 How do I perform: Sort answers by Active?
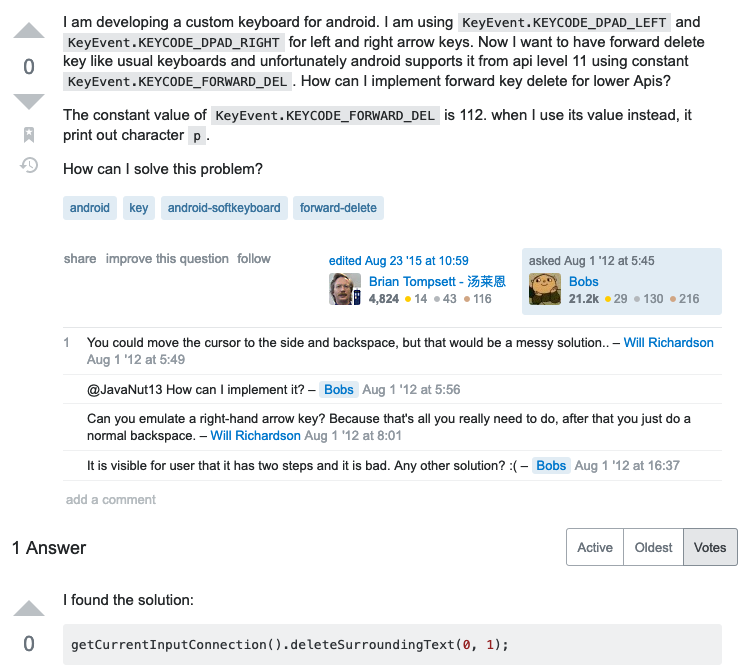point(595,547)
